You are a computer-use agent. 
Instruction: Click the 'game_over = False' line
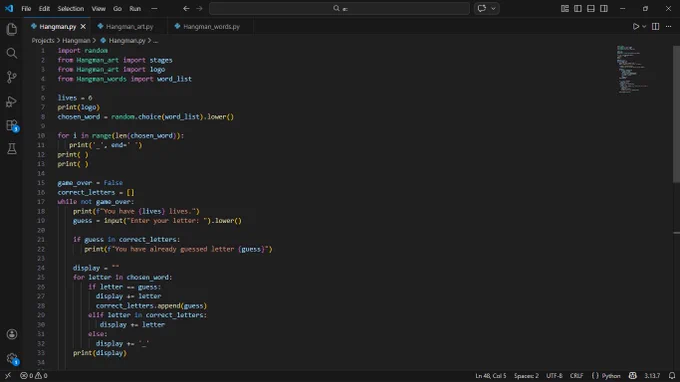tap(90, 183)
